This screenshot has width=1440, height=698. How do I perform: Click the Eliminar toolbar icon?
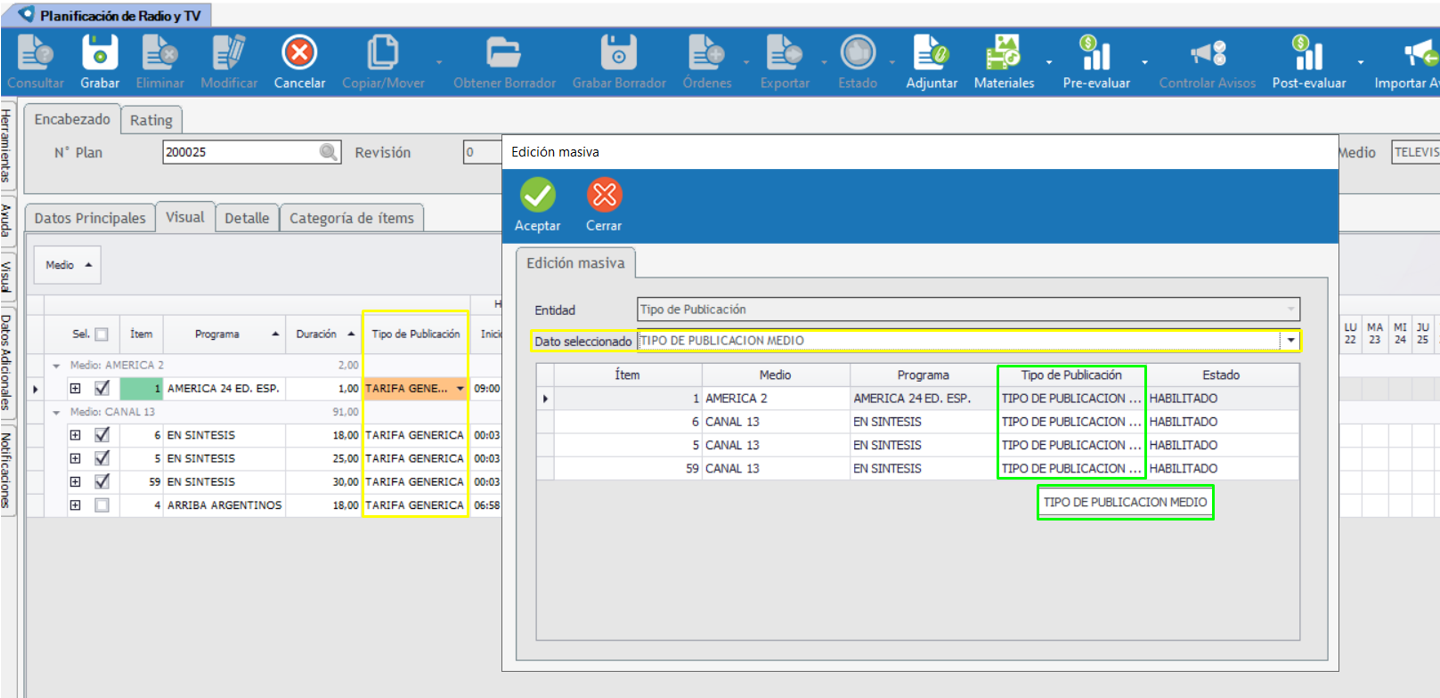coord(160,52)
